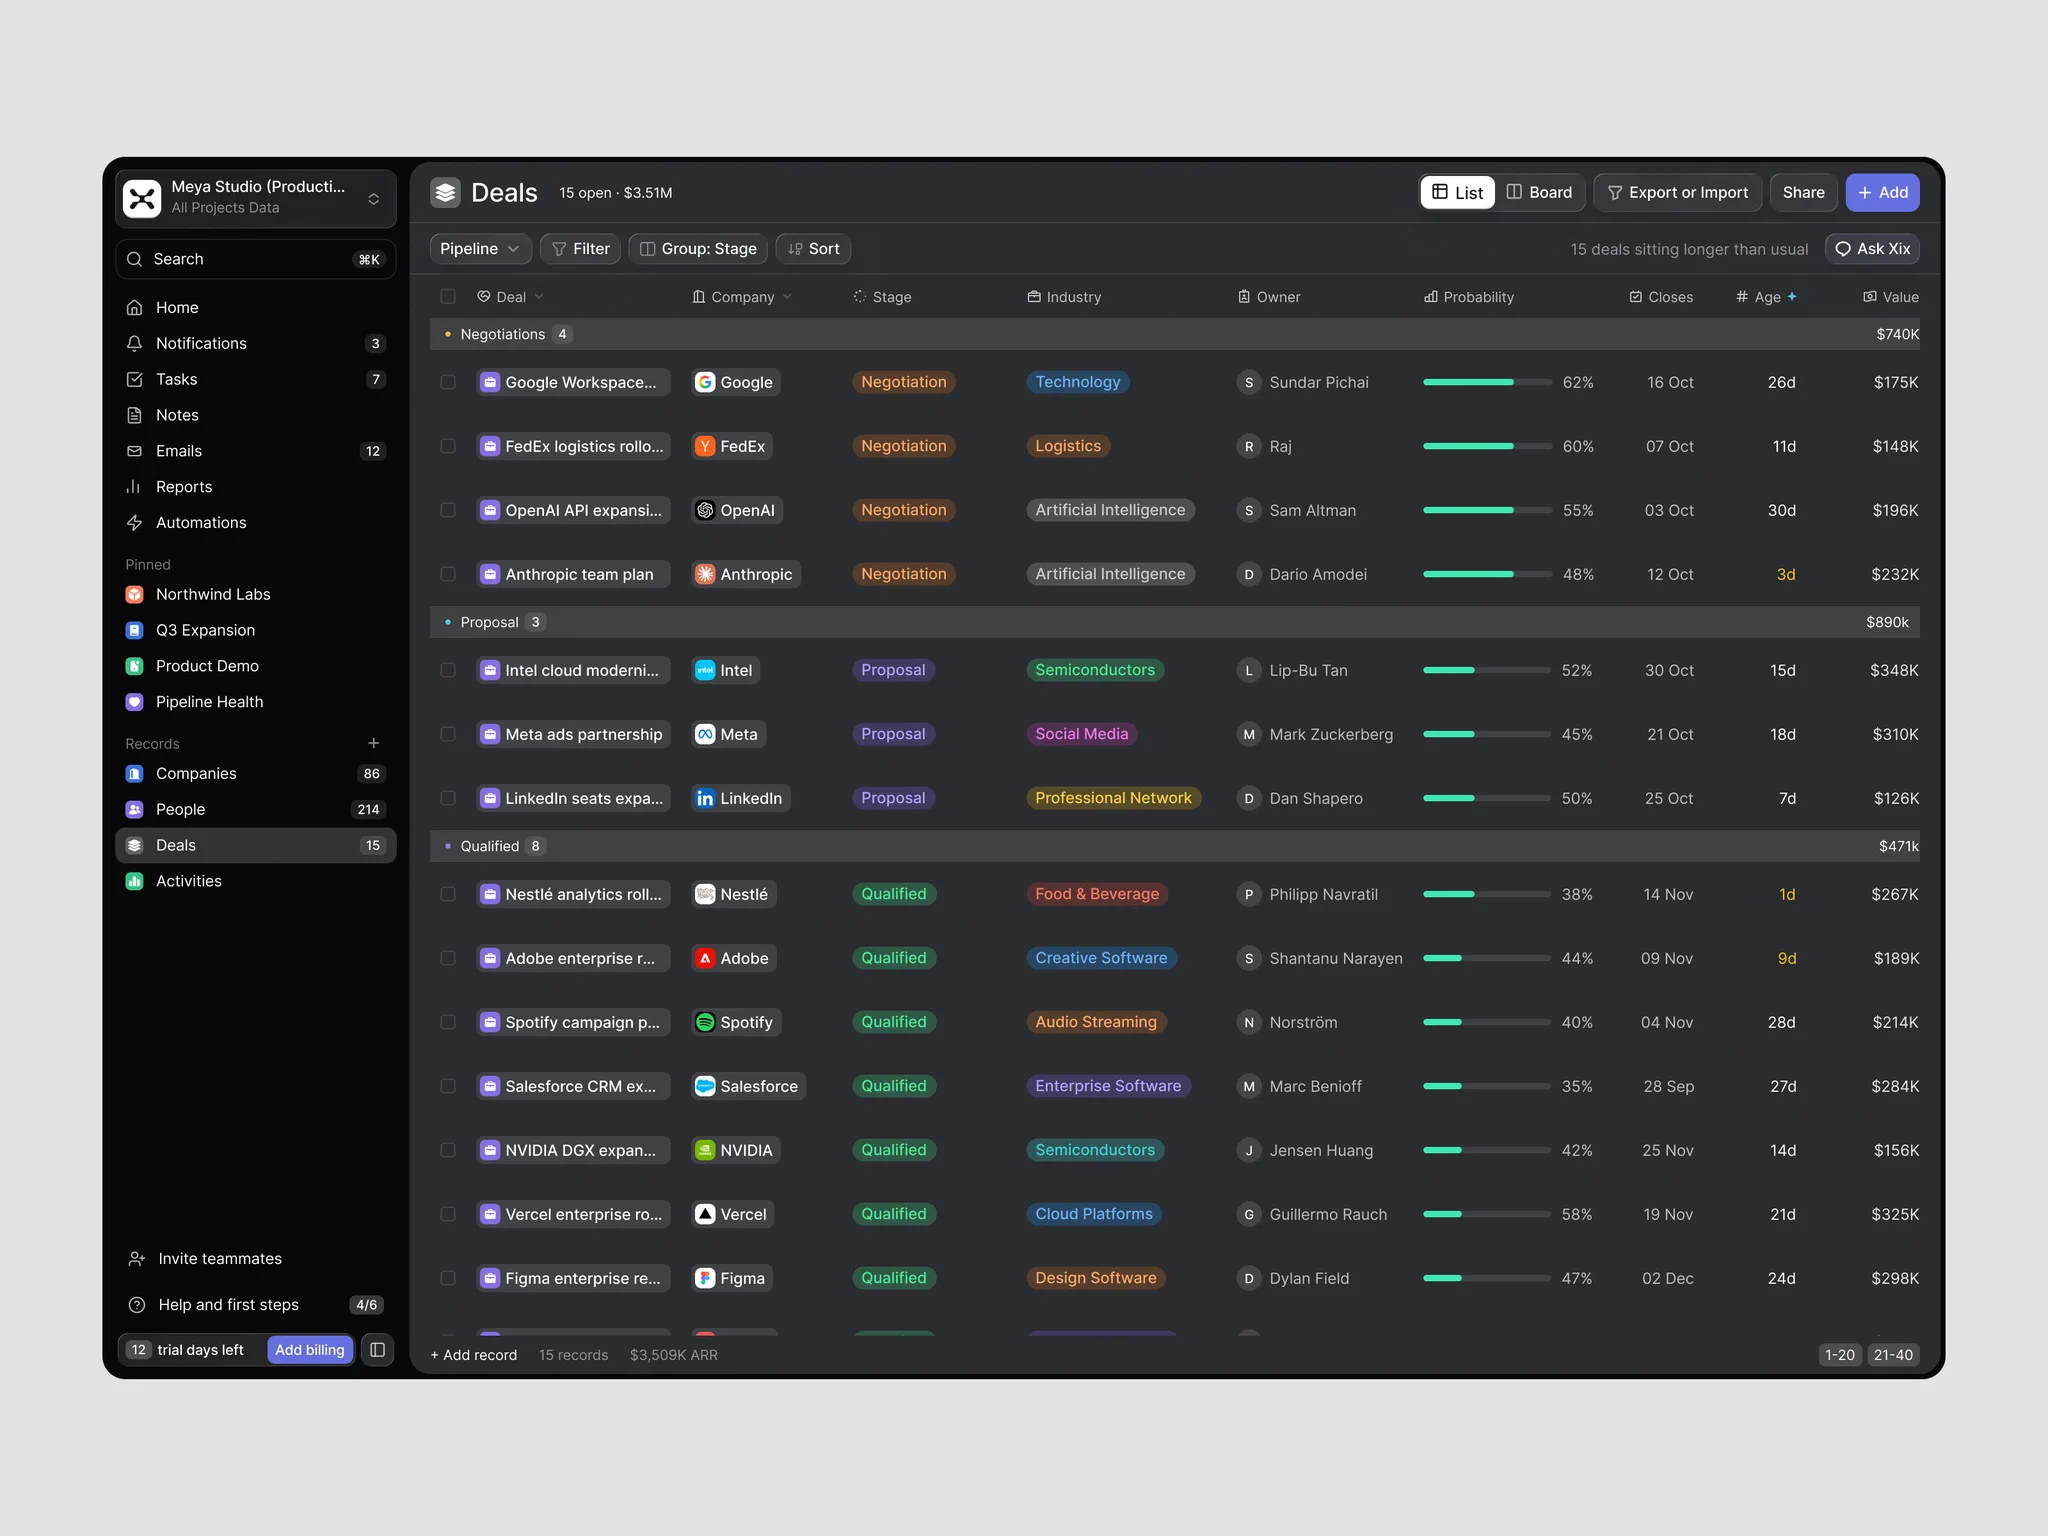Toggle sidebar collapse icon near Add billing
The image size is (2048, 1536).
(378, 1350)
